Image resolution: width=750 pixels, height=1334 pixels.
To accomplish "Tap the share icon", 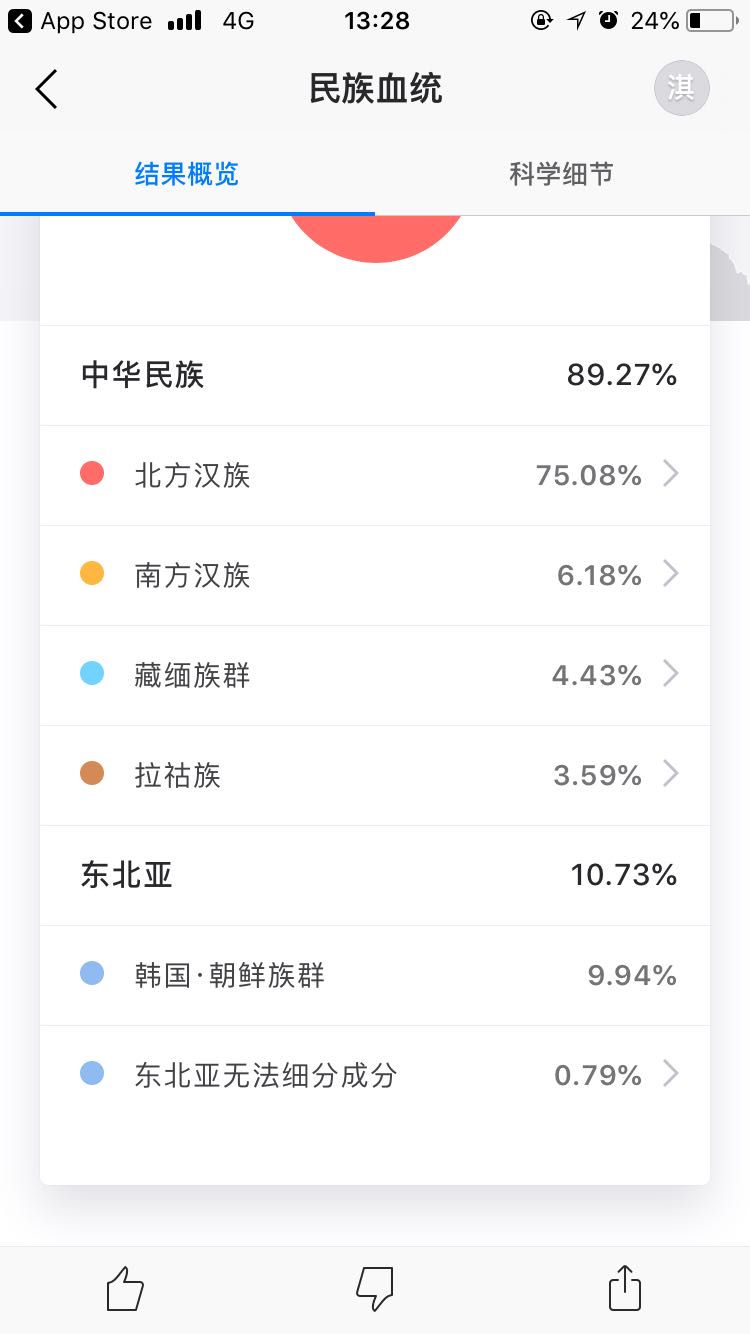I will [625, 1288].
